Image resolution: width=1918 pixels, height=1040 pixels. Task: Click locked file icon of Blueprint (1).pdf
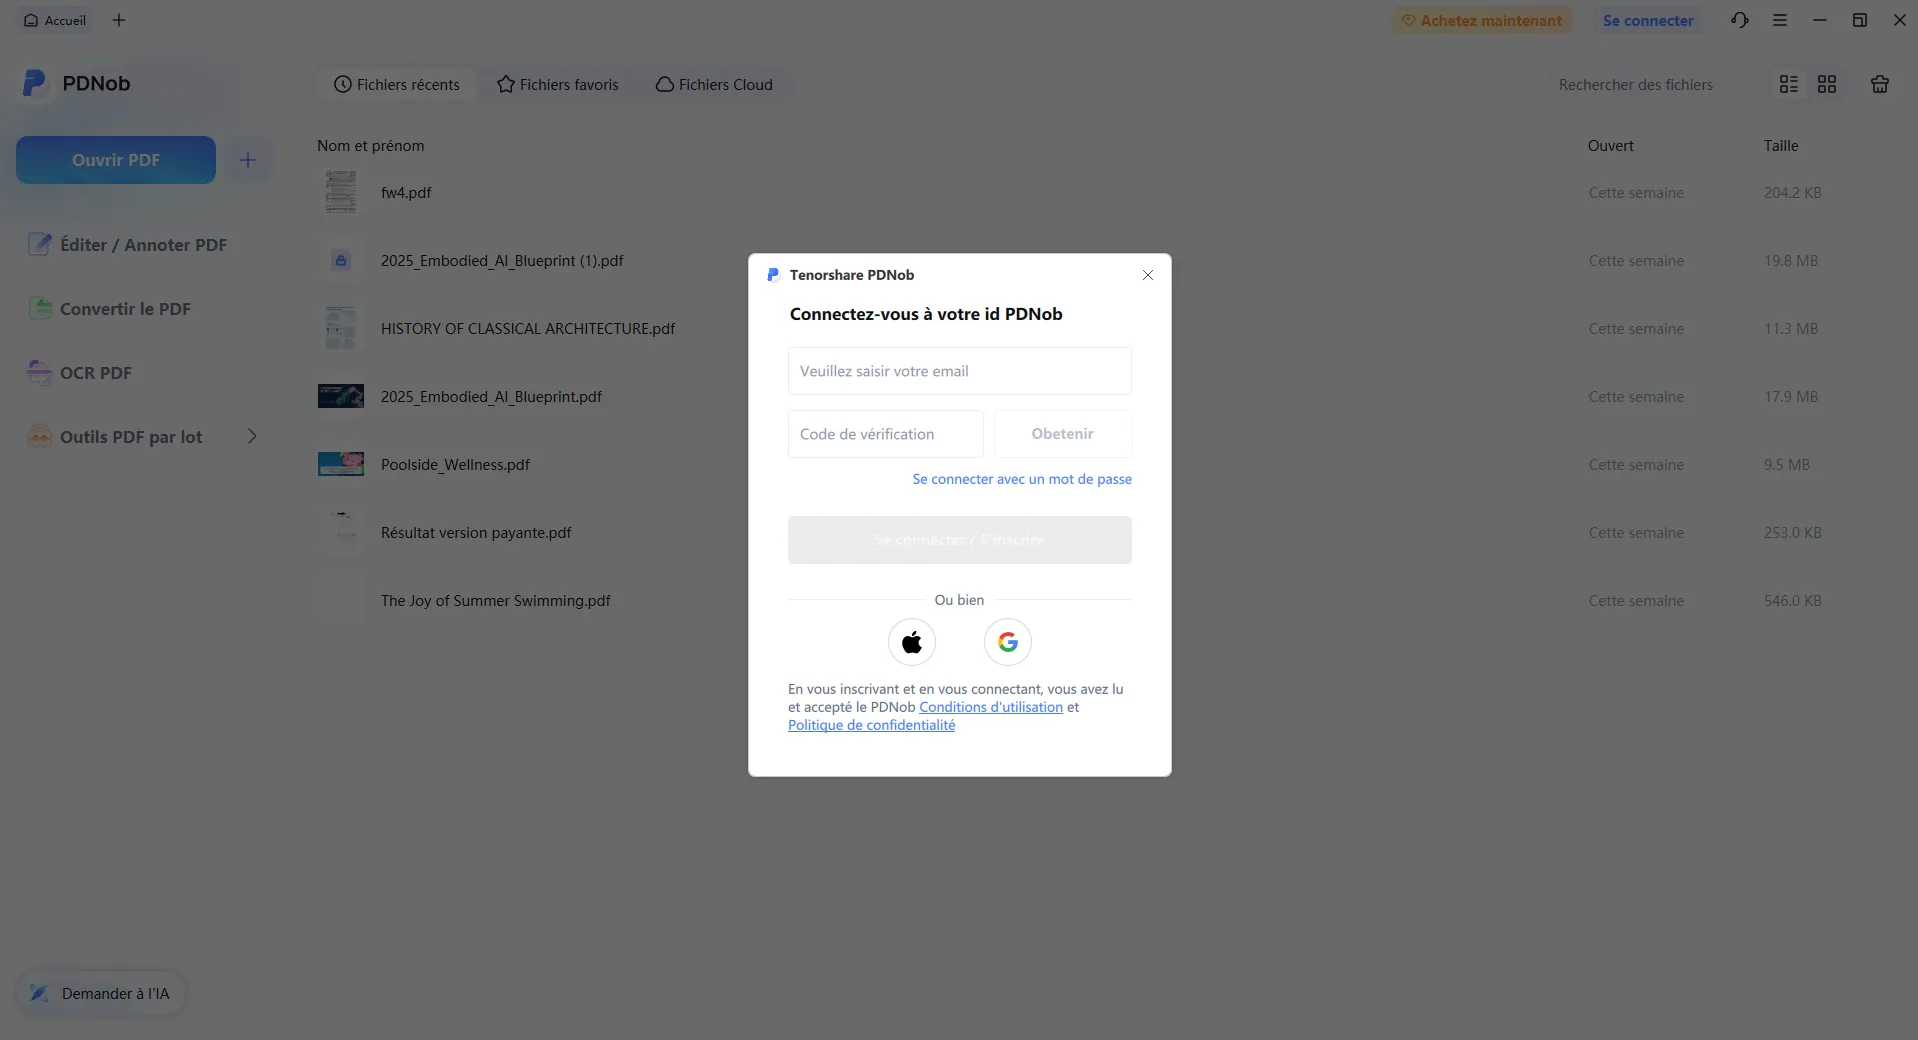(x=341, y=260)
